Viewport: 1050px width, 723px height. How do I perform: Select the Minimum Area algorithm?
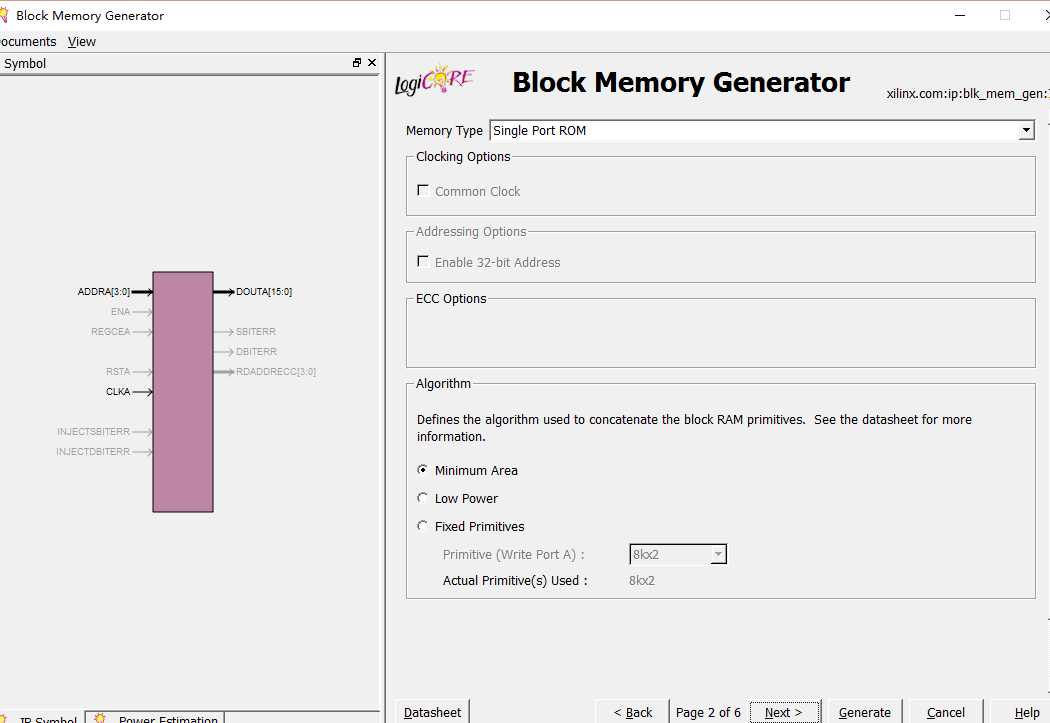click(423, 470)
